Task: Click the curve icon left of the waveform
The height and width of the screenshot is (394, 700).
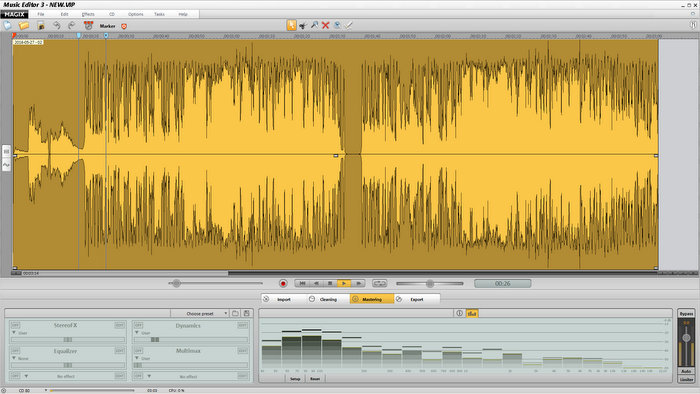Action: click(6, 165)
